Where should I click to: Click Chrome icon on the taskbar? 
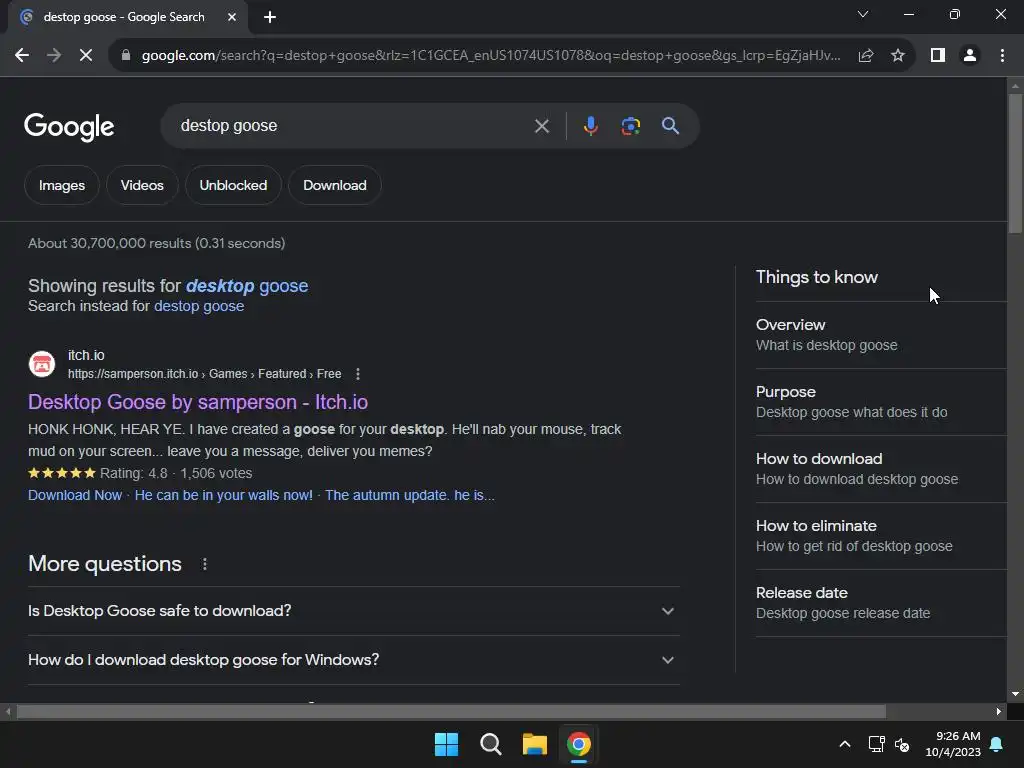pyautogui.click(x=579, y=744)
